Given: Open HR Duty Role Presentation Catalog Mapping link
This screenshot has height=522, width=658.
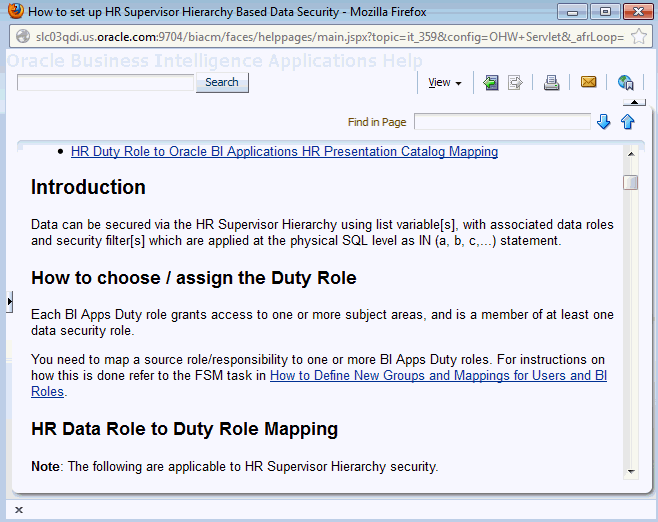Looking at the screenshot, I should [x=285, y=151].
